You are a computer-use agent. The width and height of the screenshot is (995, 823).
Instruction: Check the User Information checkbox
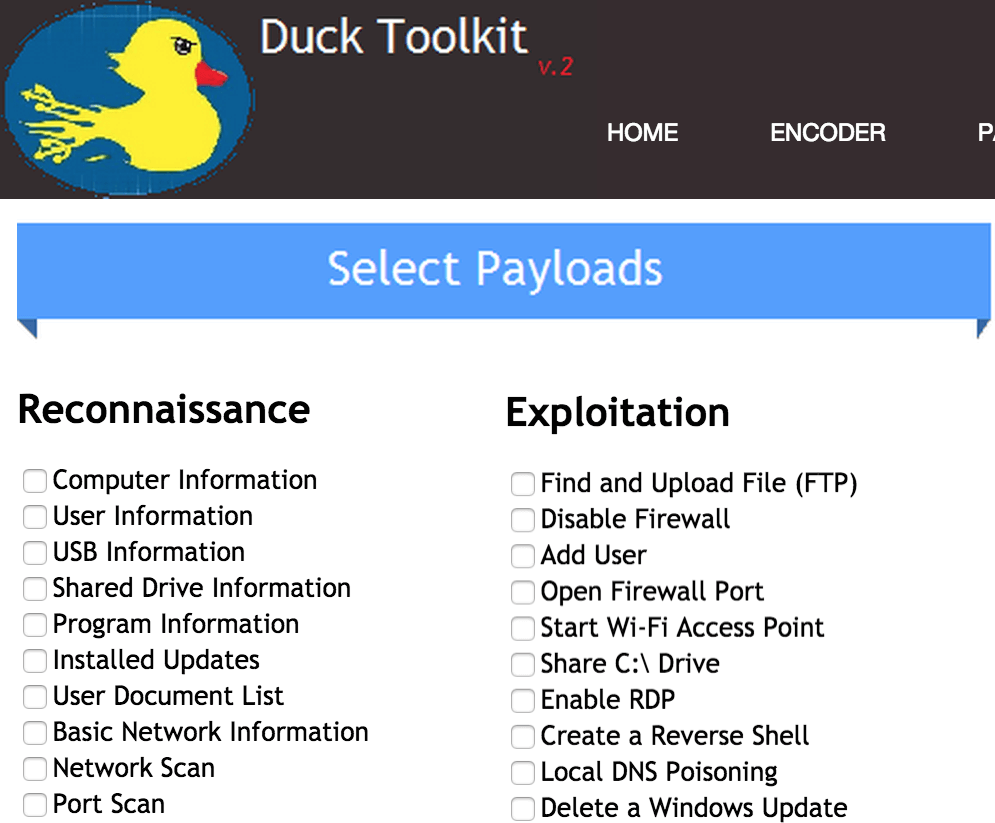35,517
